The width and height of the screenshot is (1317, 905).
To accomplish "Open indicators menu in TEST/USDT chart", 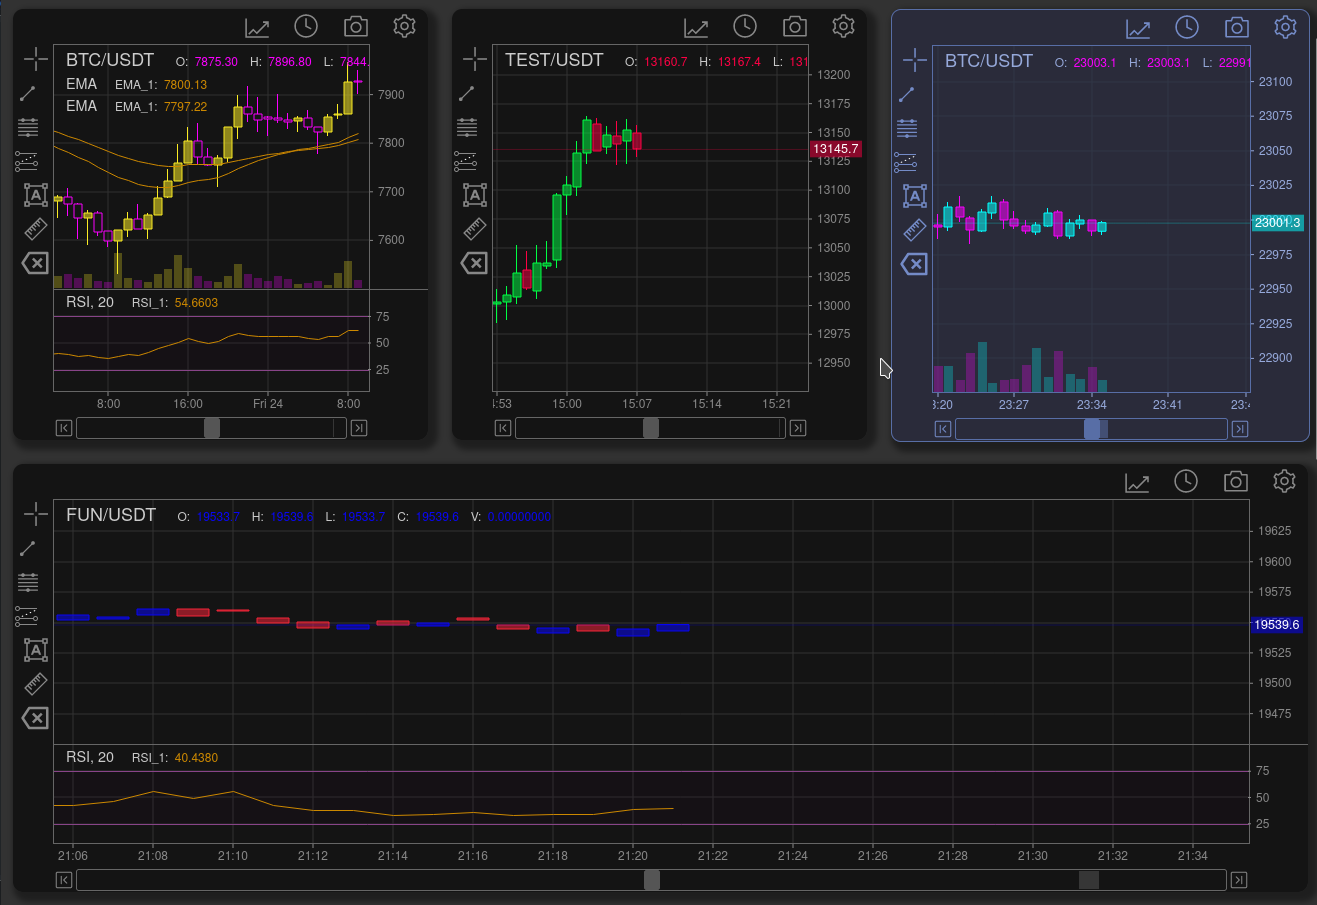I will click(696, 28).
